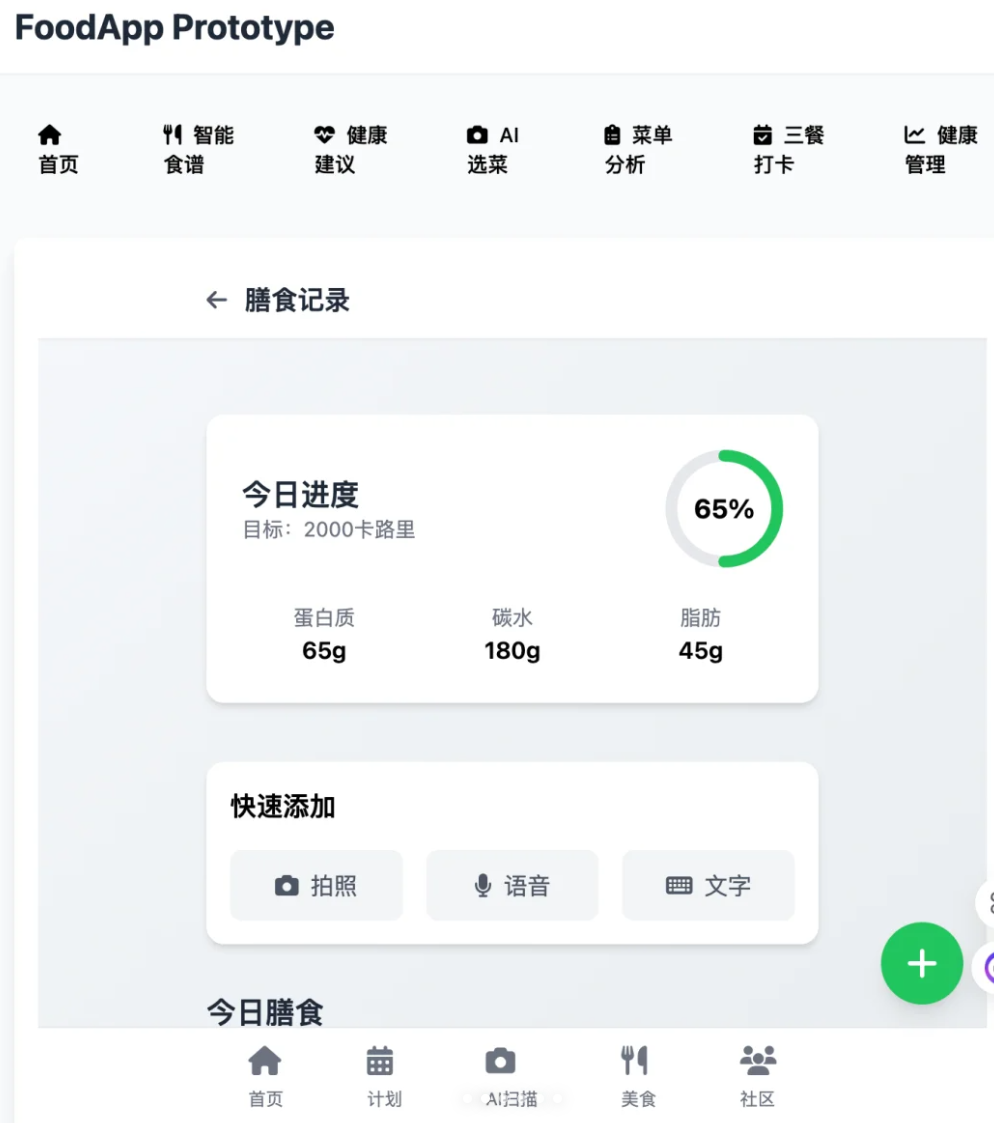Select 美食 fork-knife icon in bottom bar
Viewport: 994px width, 1123px height.
[x=635, y=1061]
